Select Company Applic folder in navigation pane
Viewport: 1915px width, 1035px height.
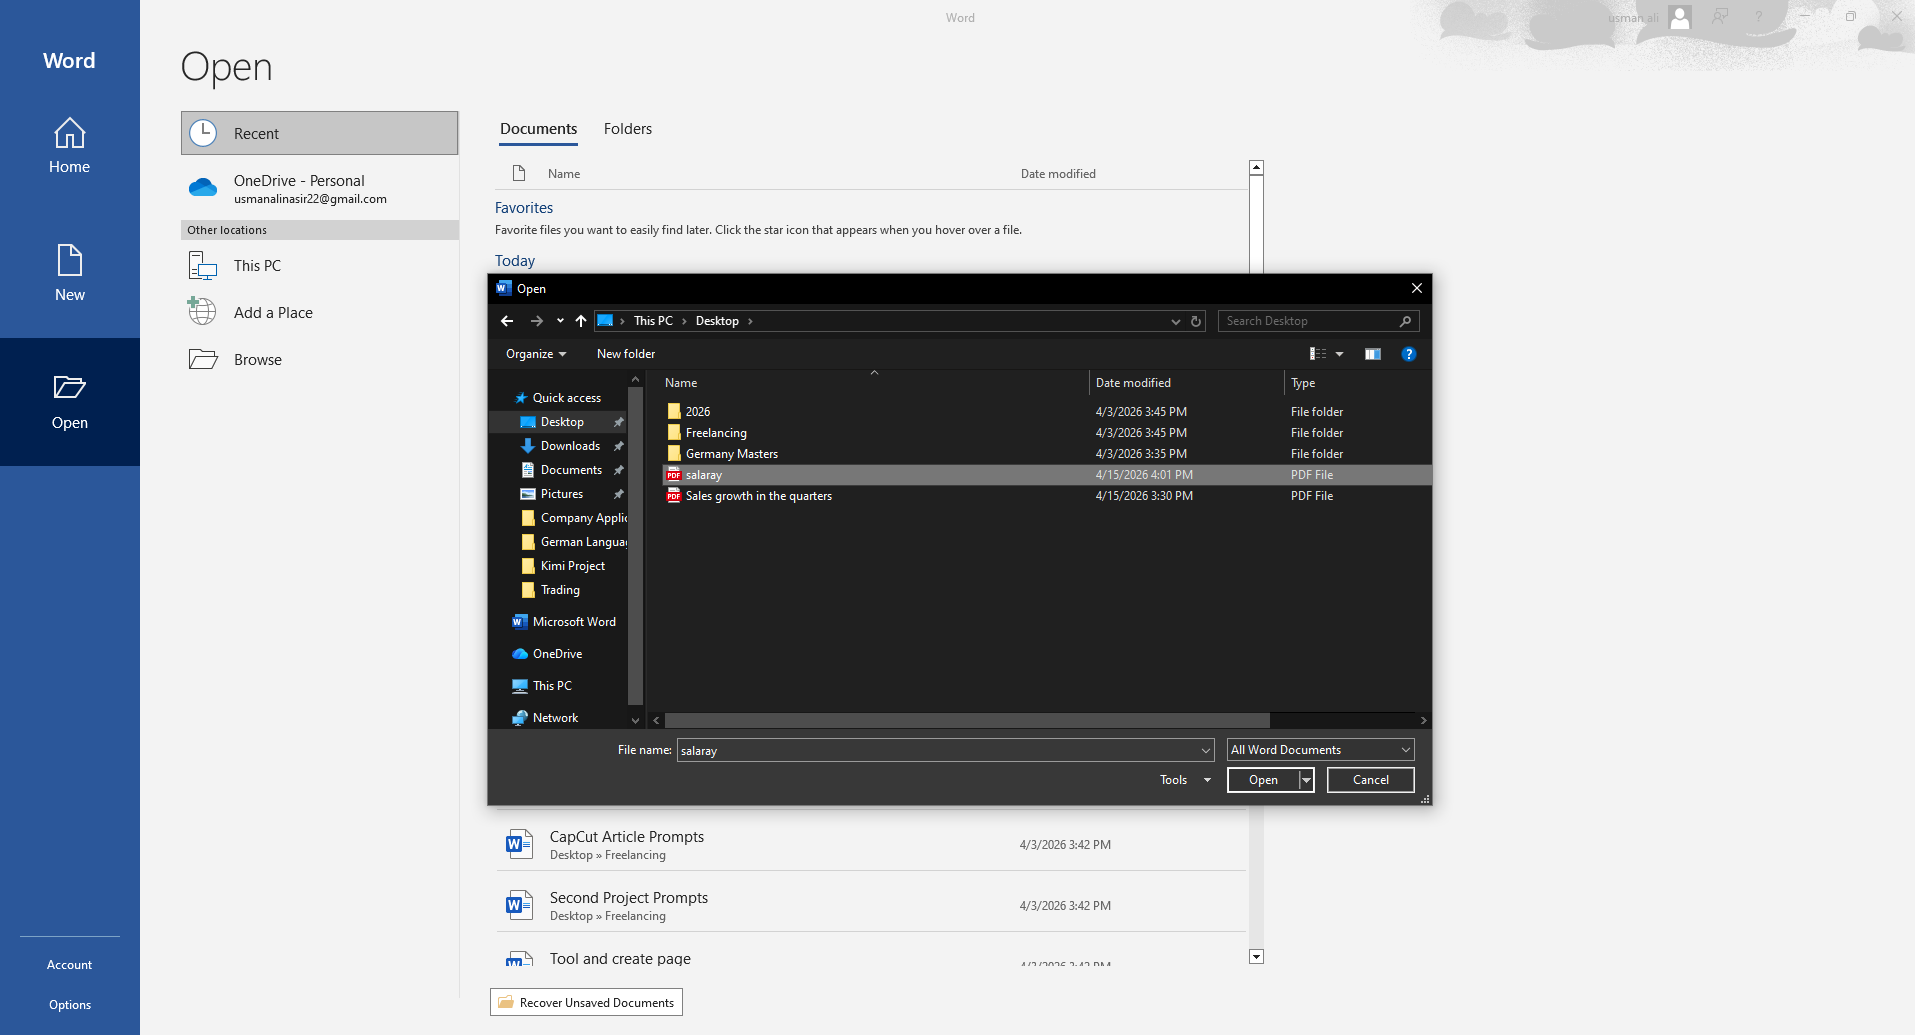[x=573, y=518]
